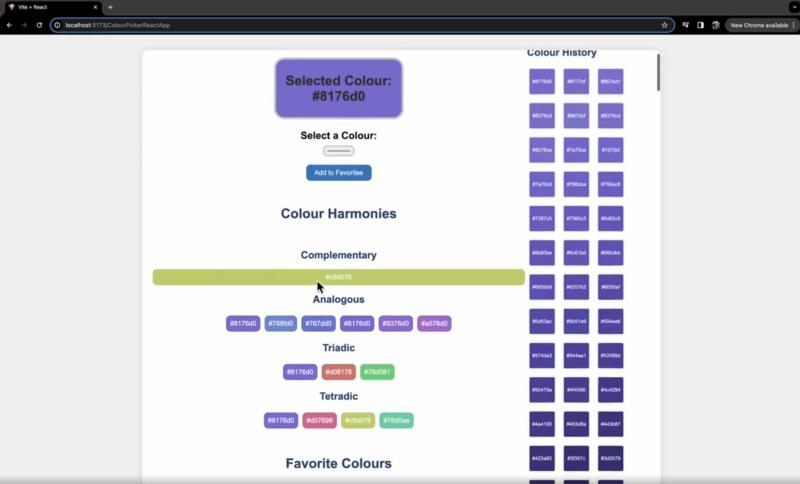
Task: Click the Select a Colour label
Action: tap(338, 136)
